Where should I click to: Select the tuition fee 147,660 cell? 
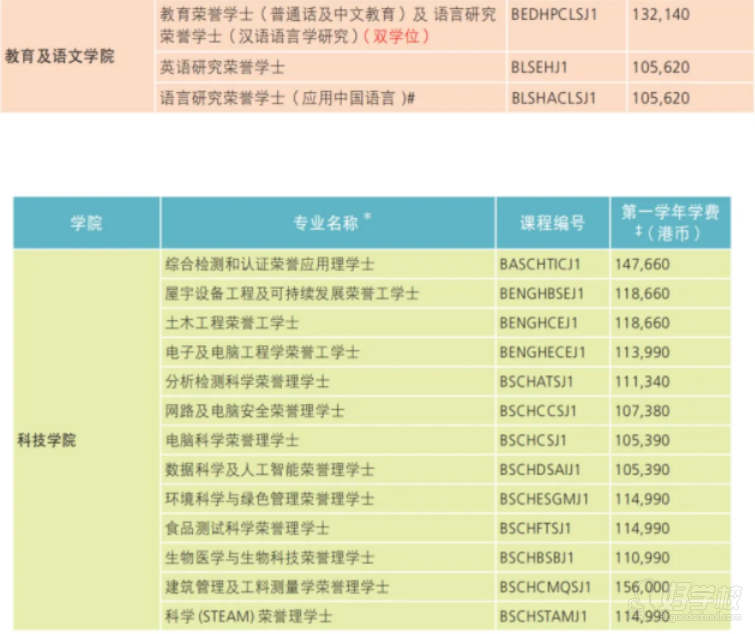coord(645,265)
